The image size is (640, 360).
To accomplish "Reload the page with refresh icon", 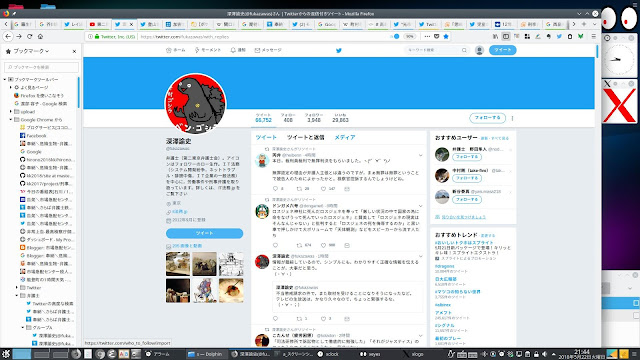I will click(x=29, y=36).
